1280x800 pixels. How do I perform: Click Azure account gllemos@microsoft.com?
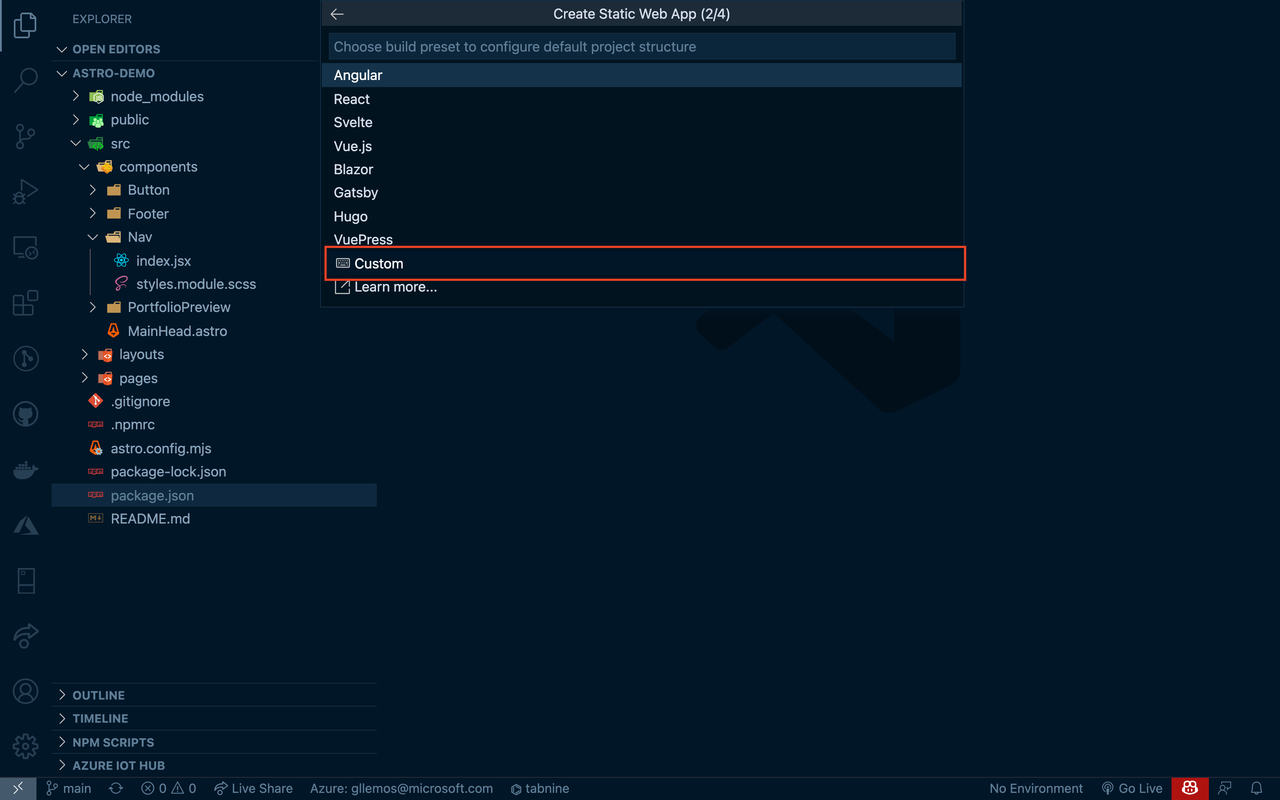coord(401,788)
